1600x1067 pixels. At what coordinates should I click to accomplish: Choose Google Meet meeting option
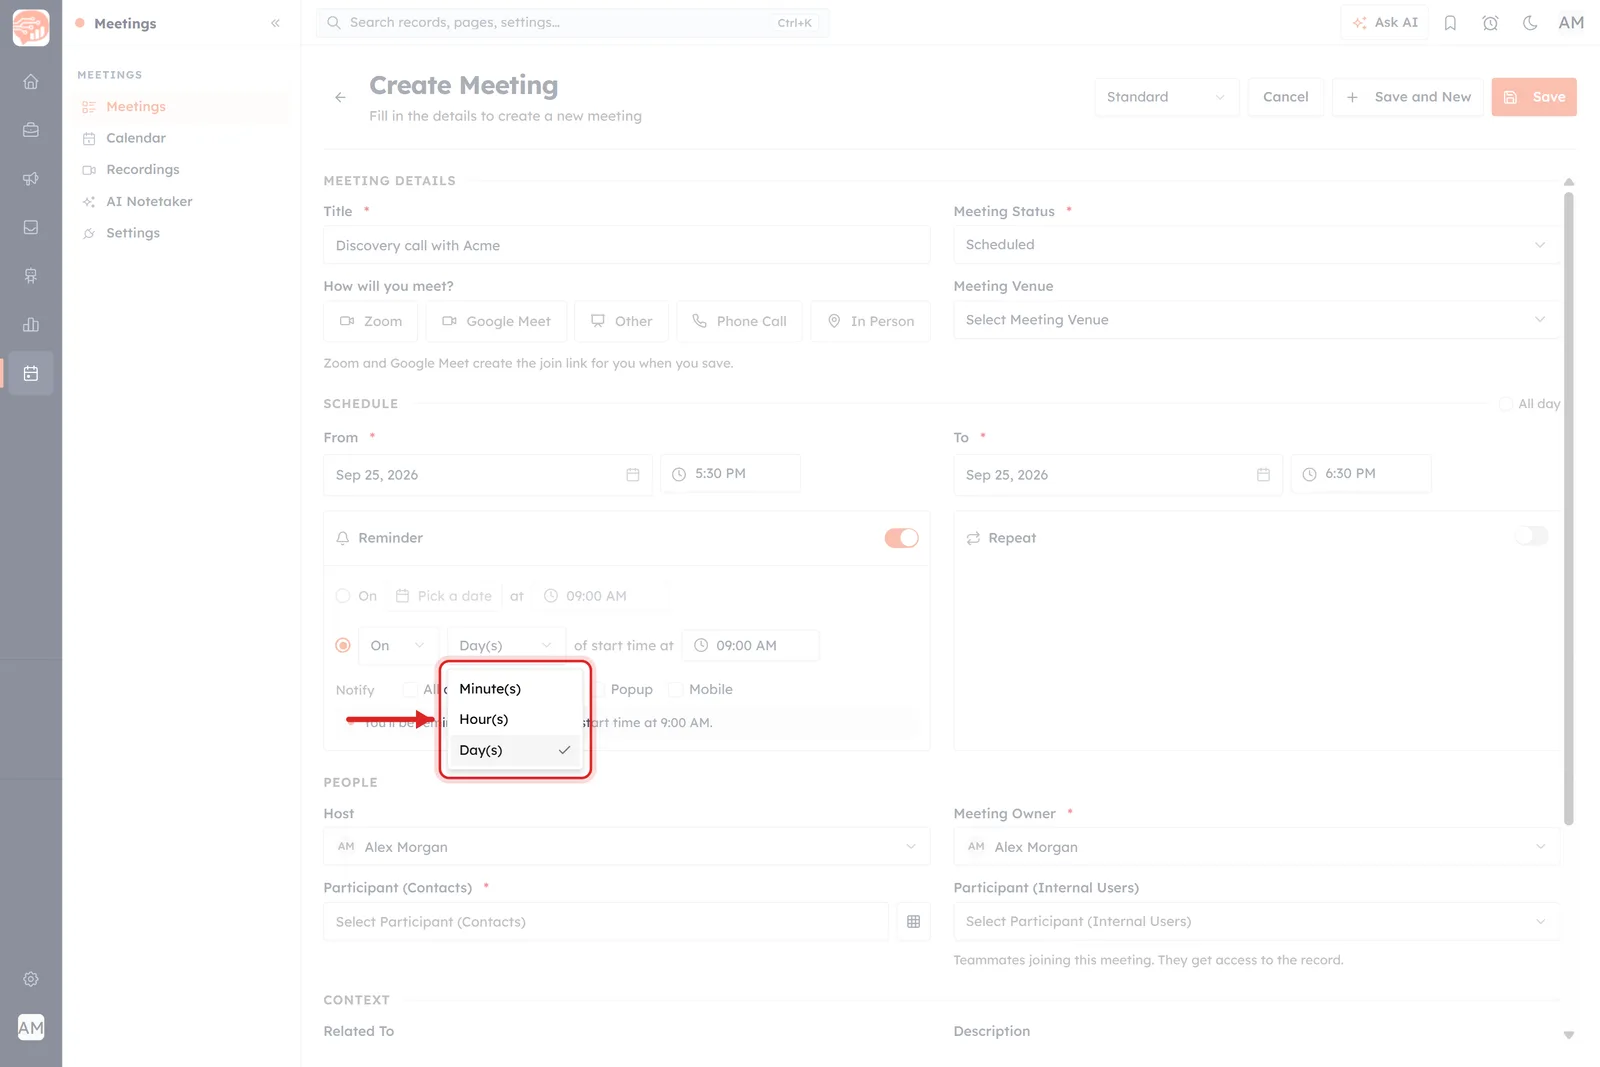pyautogui.click(x=497, y=321)
